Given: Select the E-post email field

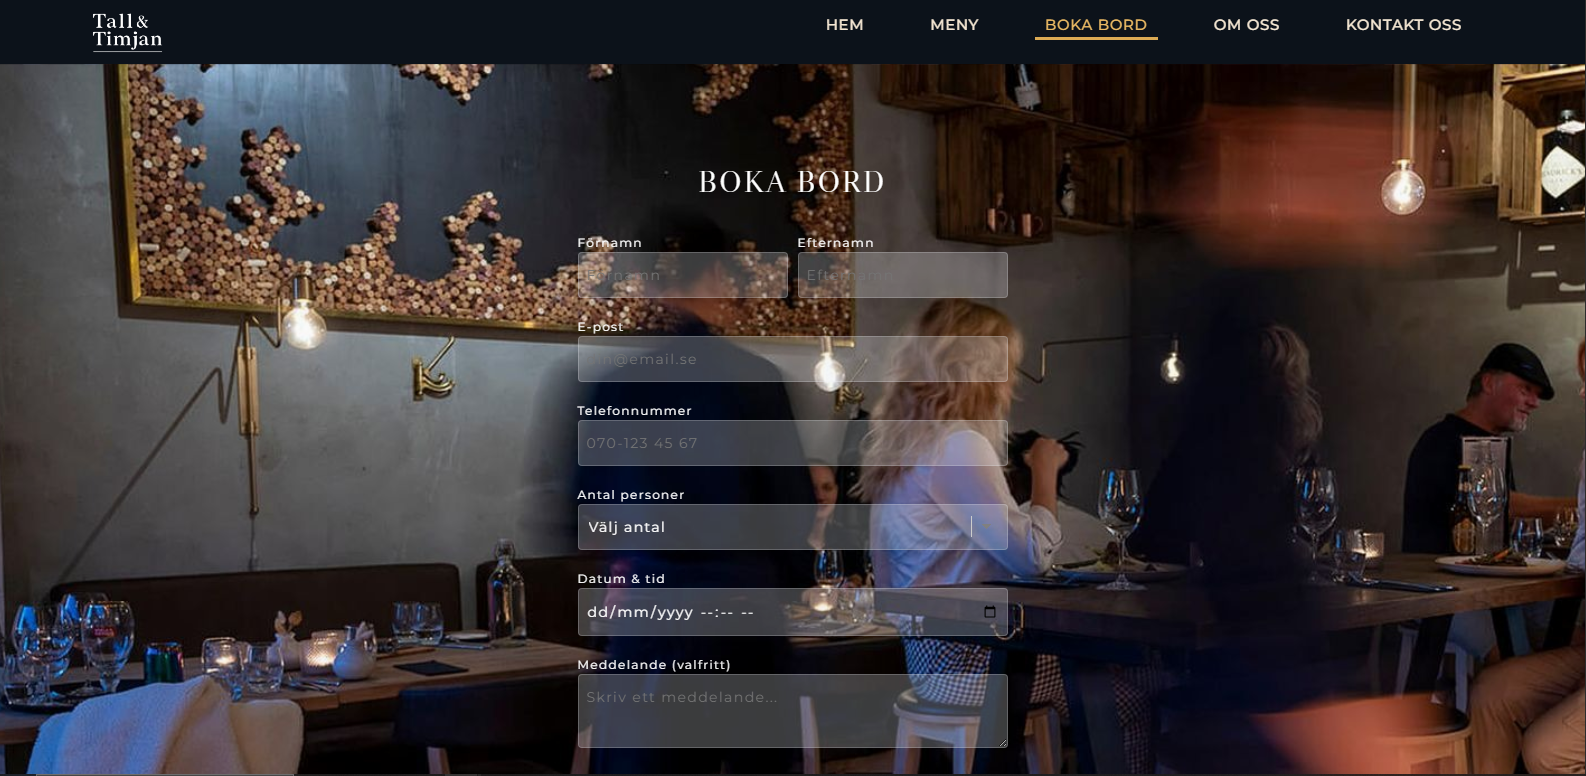Looking at the screenshot, I should (792, 359).
